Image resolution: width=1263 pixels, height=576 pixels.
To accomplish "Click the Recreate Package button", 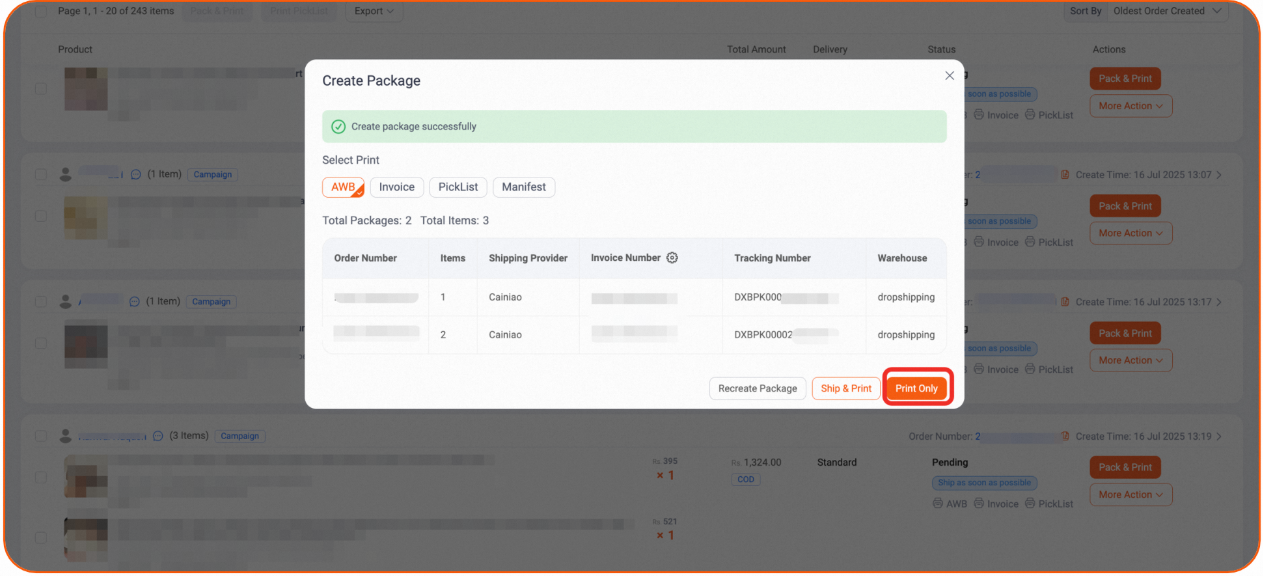I will pos(757,389).
